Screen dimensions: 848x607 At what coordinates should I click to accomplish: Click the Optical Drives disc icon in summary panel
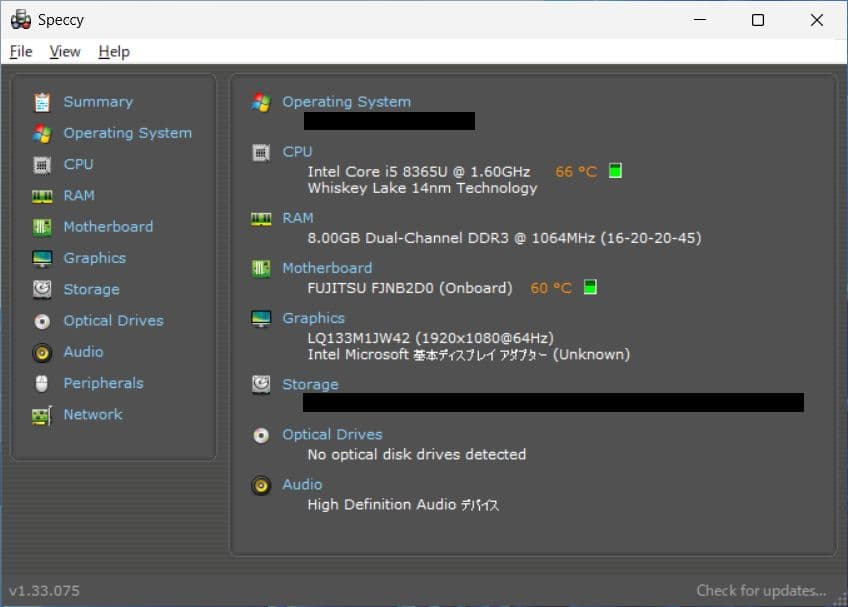point(261,436)
